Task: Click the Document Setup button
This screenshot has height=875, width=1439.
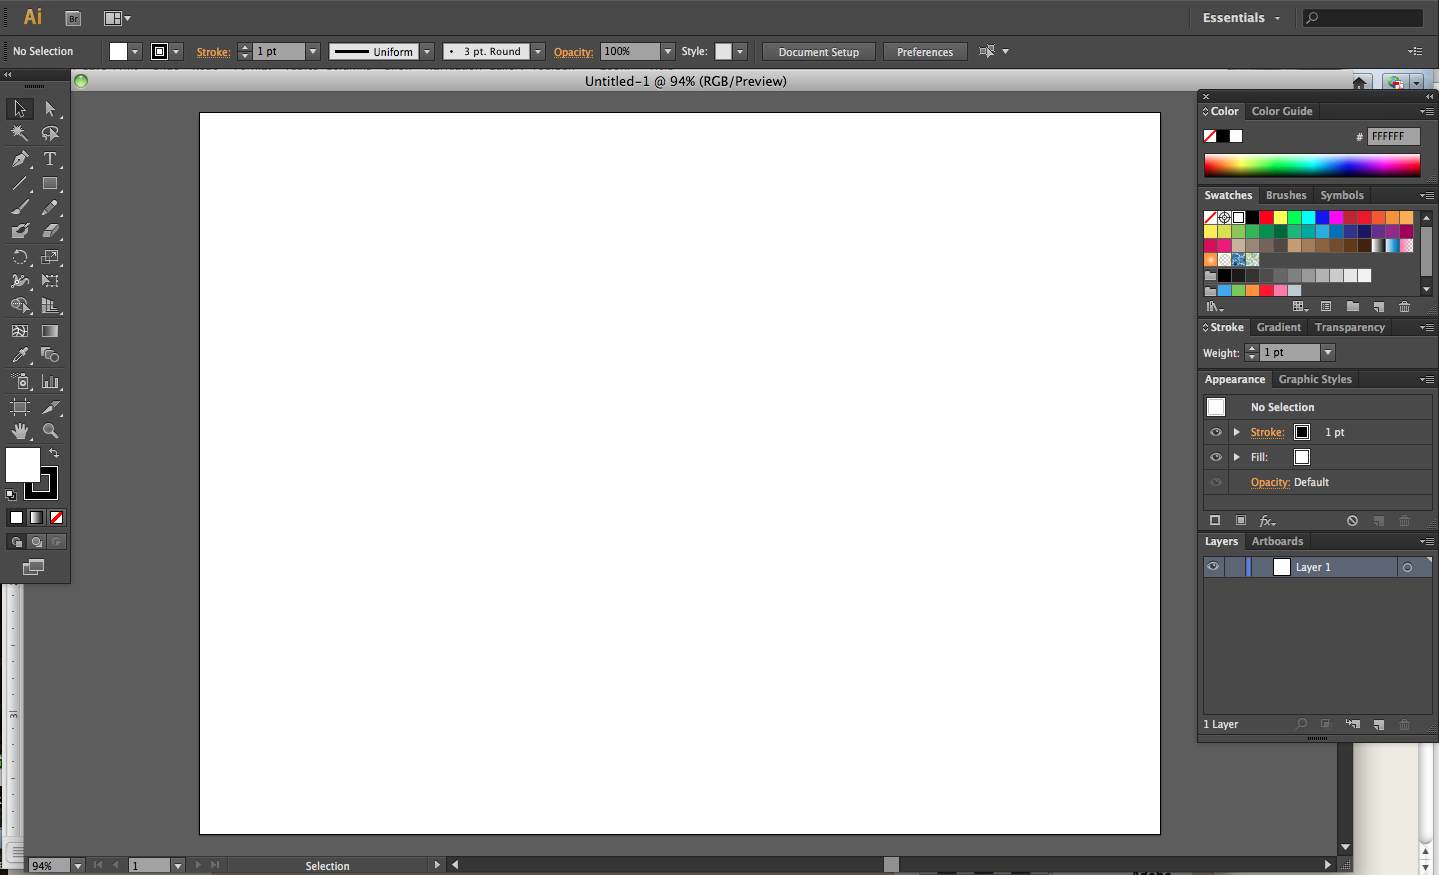Action: (818, 51)
